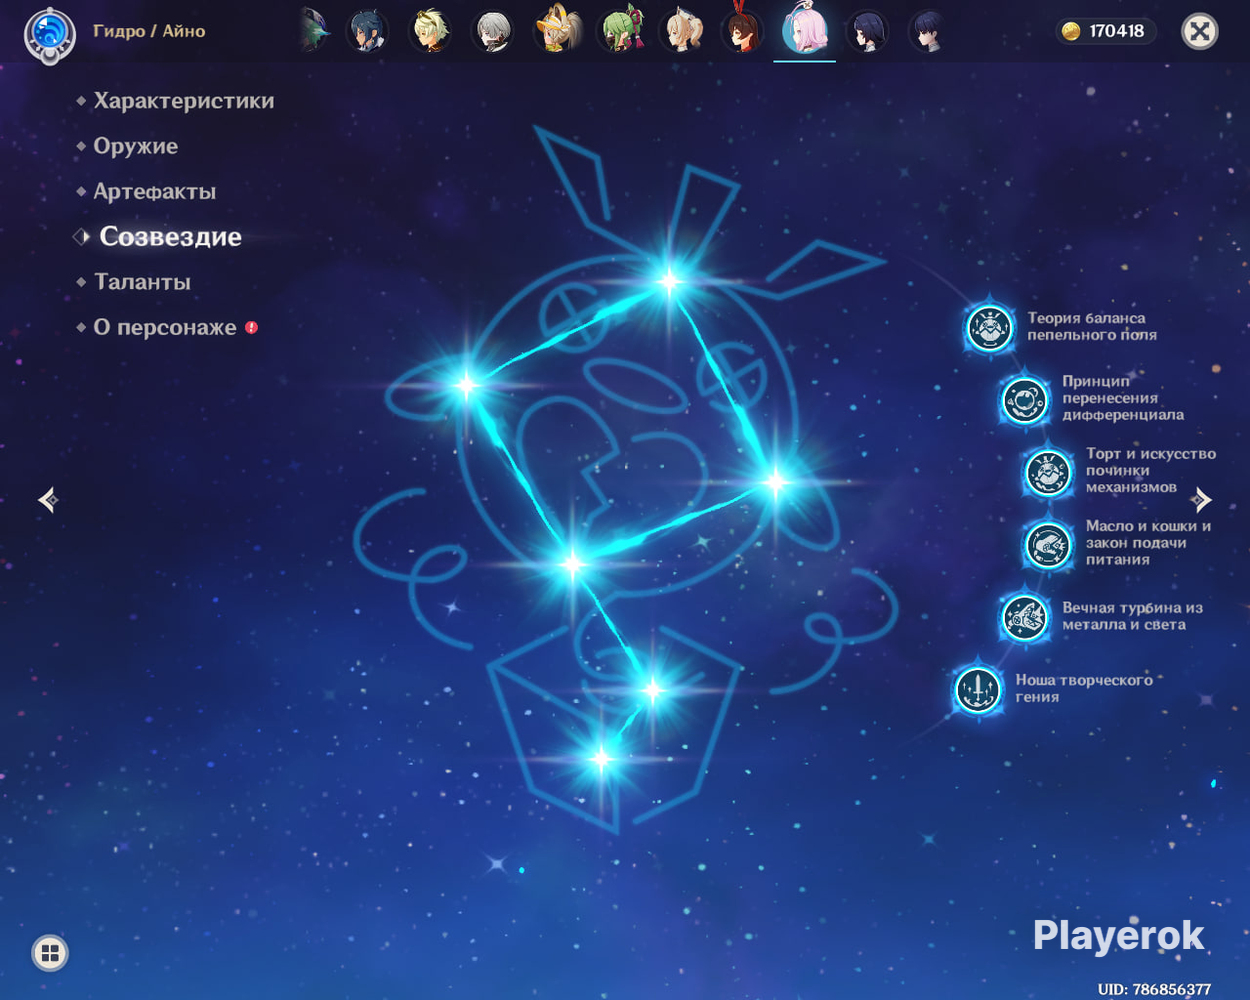Viewport: 1250px width, 1000px height.
Task: Select the Созвездие menu item
Action: click(170, 237)
